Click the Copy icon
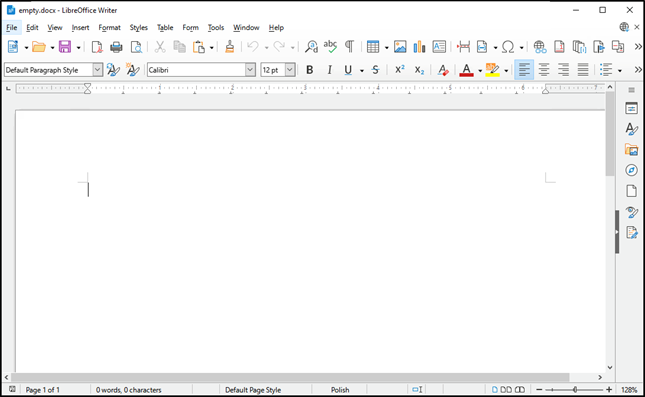 click(179, 47)
